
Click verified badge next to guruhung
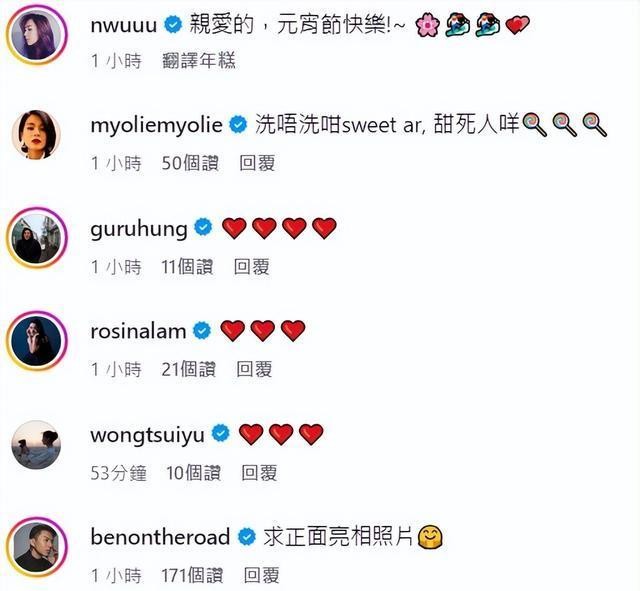[x=203, y=227]
